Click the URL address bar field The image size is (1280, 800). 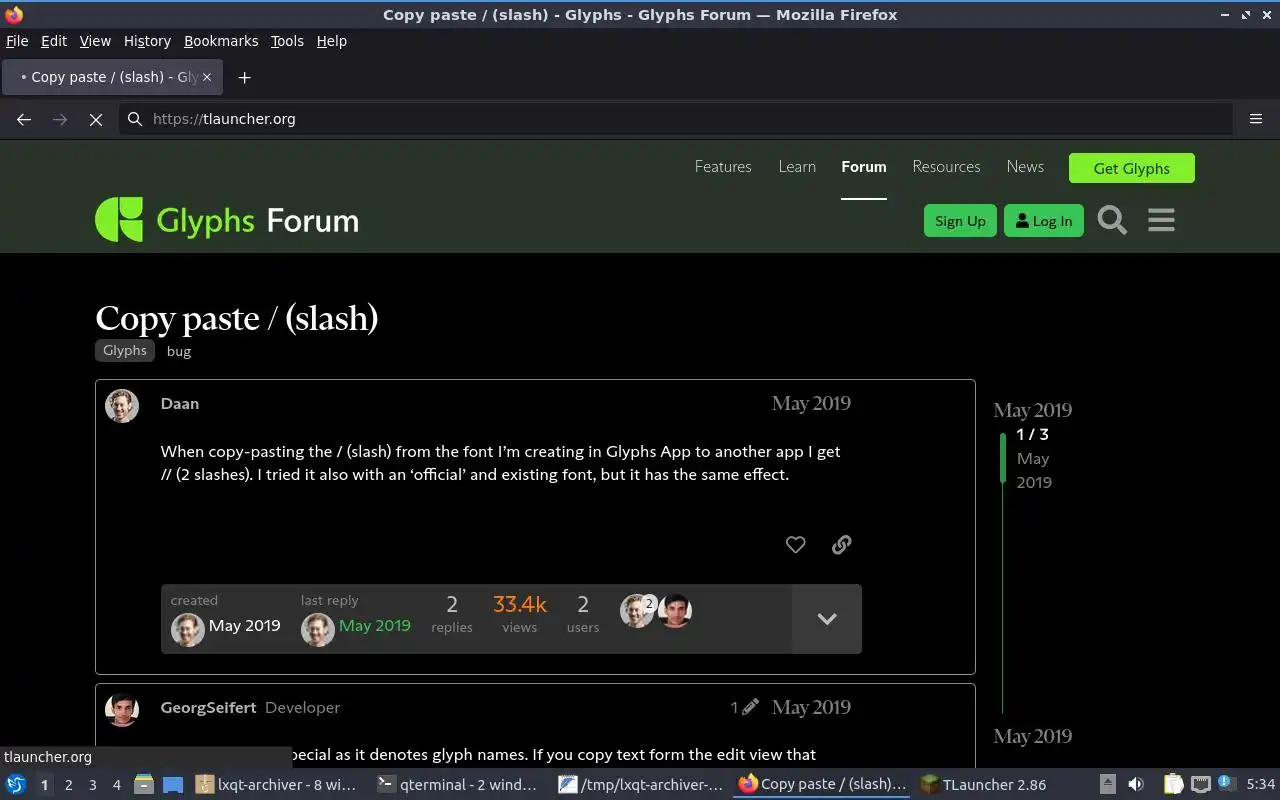(675, 119)
